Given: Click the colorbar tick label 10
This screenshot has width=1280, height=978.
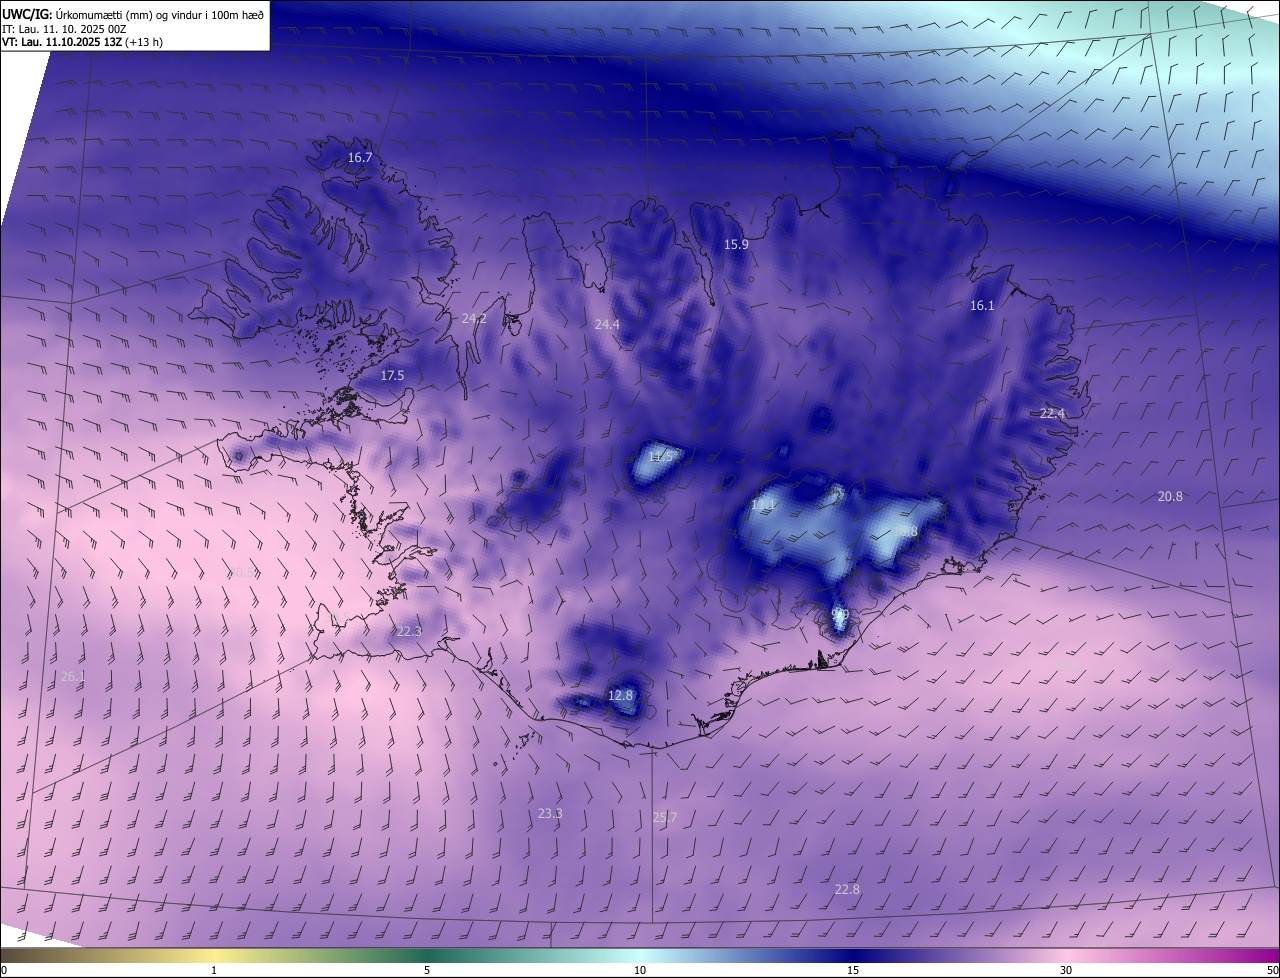Looking at the screenshot, I should 640,971.
